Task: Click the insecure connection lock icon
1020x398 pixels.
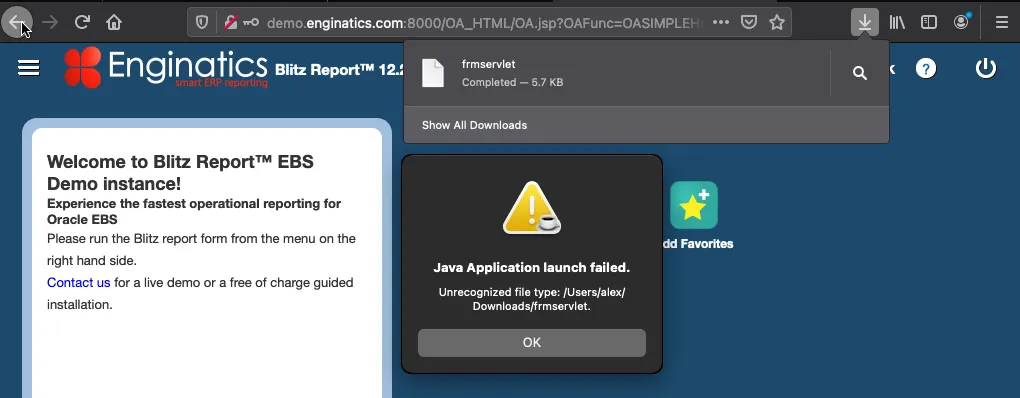Action: (x=230, y=22)
